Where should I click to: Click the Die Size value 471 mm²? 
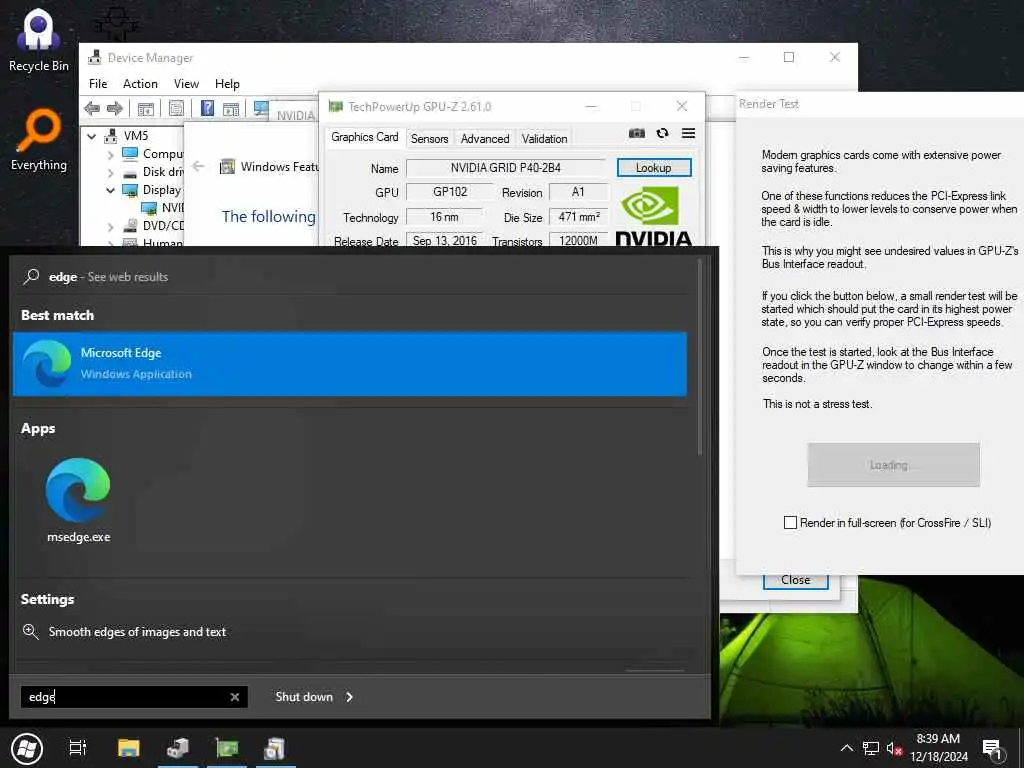[x=579, y=217]
